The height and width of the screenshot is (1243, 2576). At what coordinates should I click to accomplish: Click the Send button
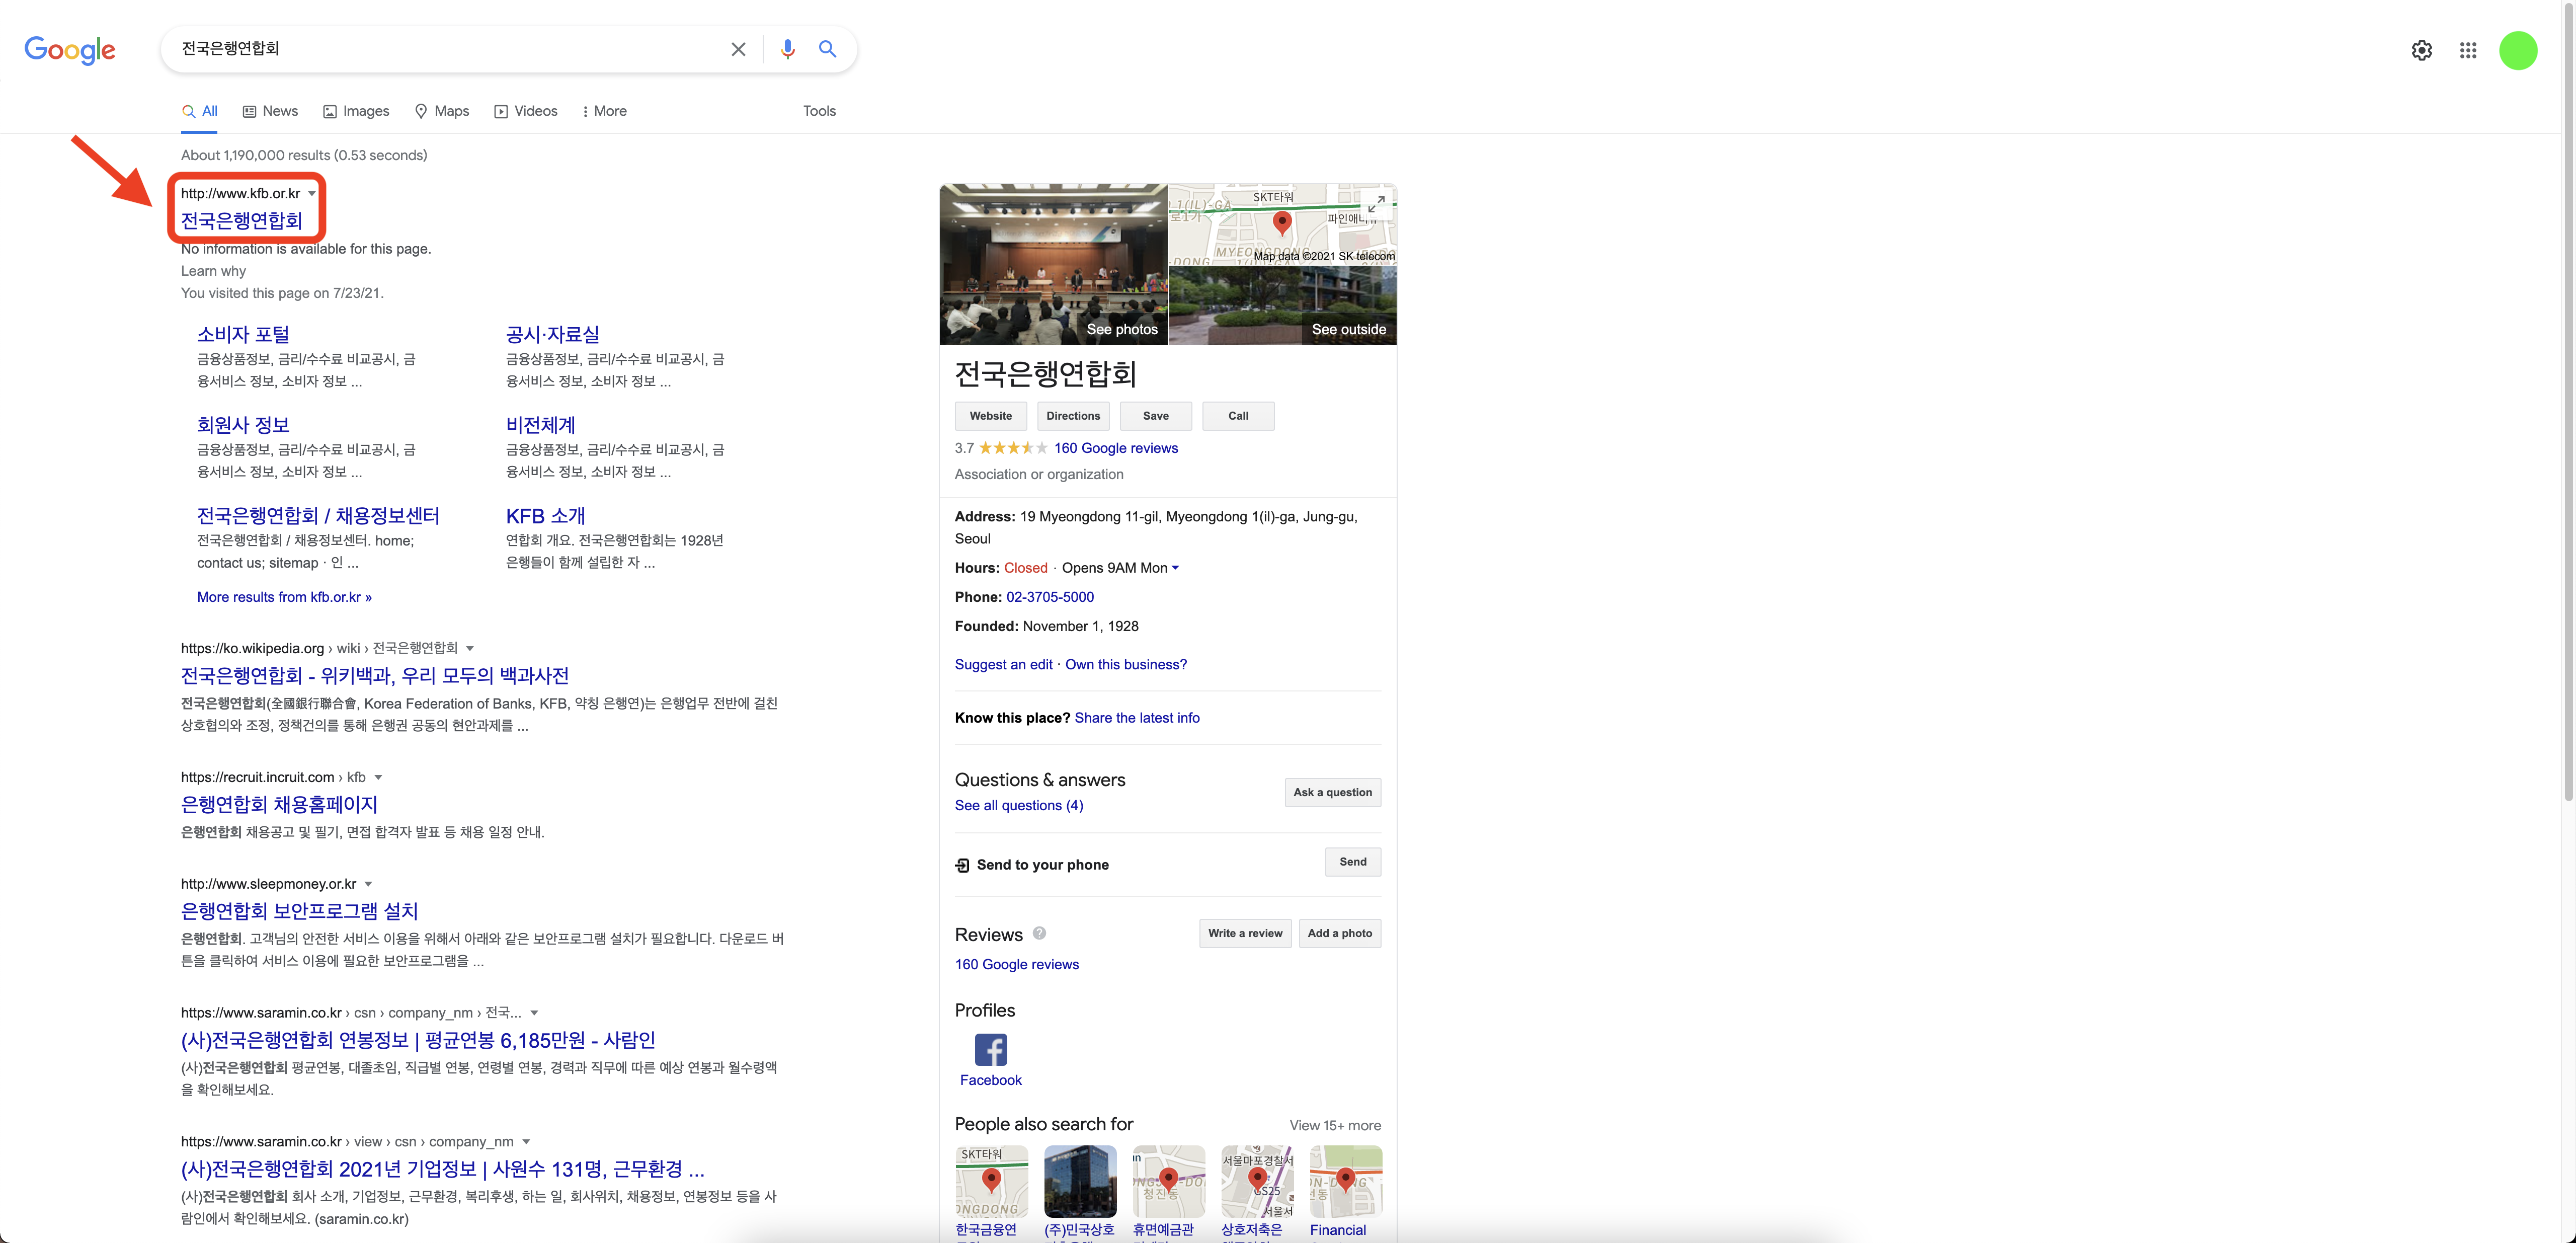tap(1352, 862)
